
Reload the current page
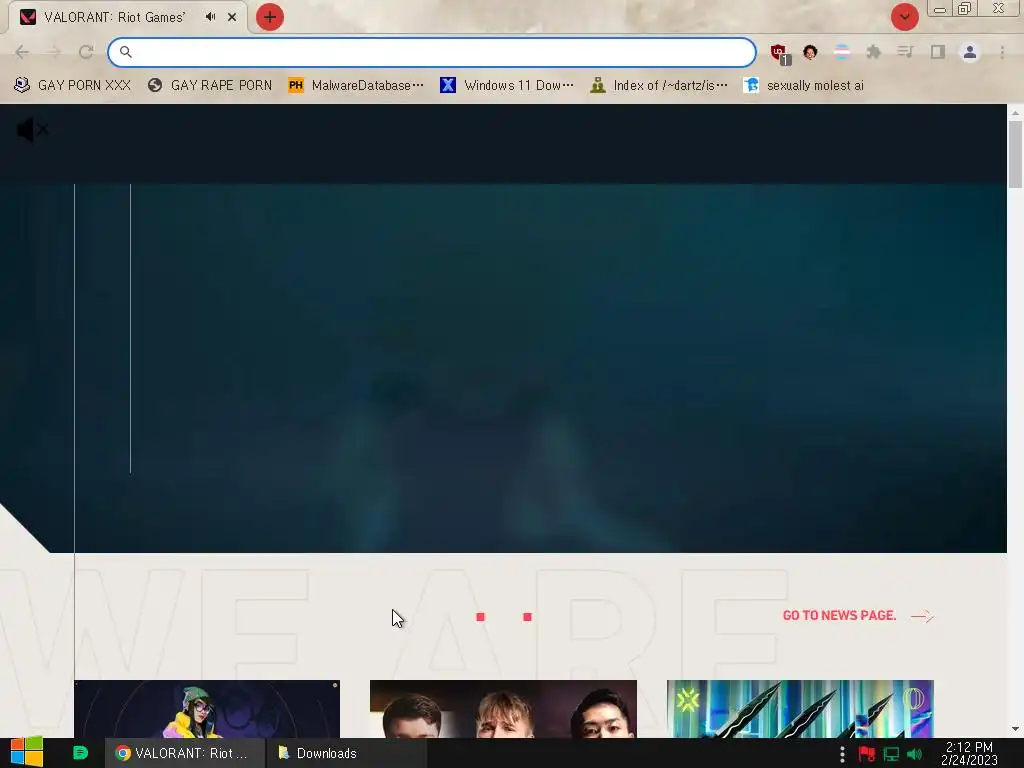tap(86, 52)
